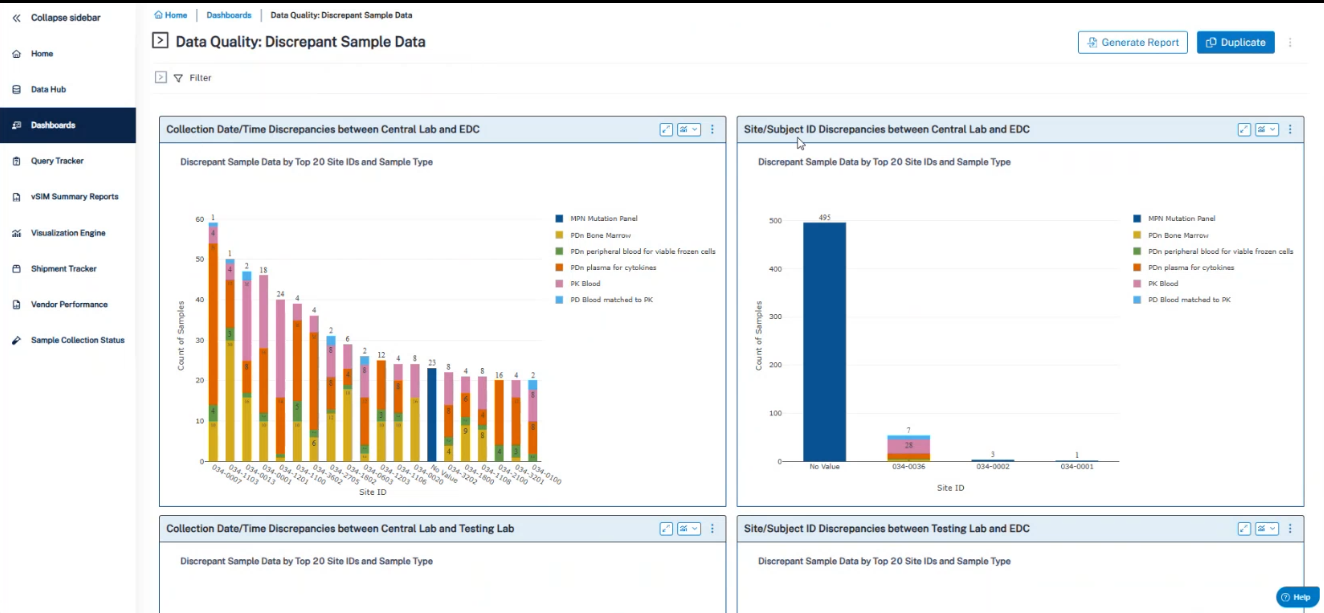
Task: Expand Collection Date/Time Testing Lab chart fullscreen
Action: point(667,528)
